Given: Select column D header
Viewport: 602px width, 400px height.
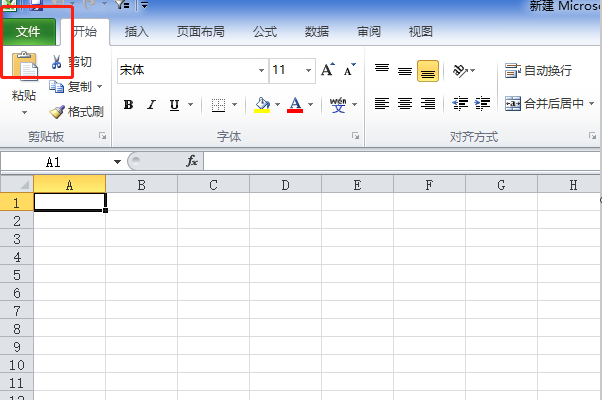Looking at the screenshot, I should [285, 185].
